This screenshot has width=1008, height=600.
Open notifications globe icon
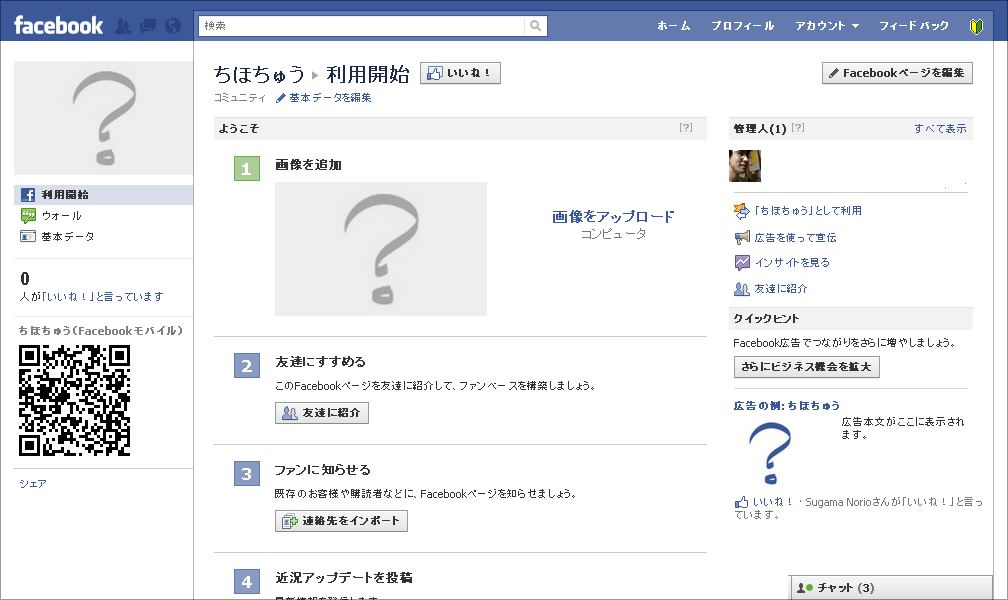[x=173, y=26]
